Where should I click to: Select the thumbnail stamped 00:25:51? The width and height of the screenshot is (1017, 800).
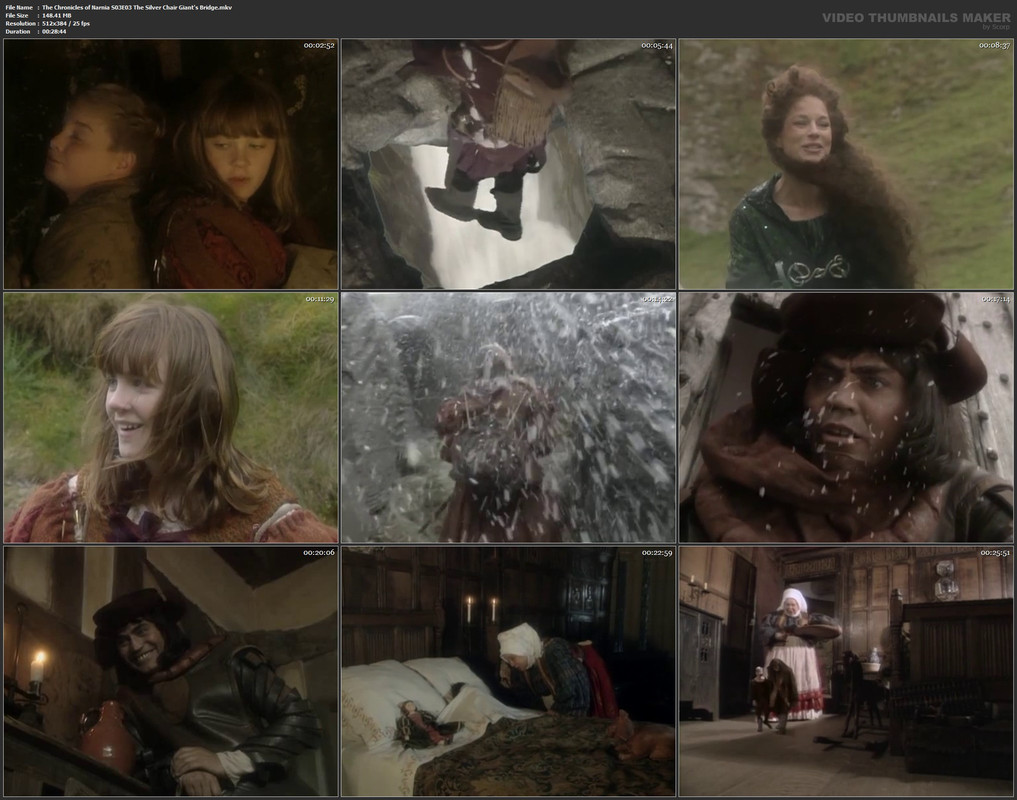(x=846, y=671)
